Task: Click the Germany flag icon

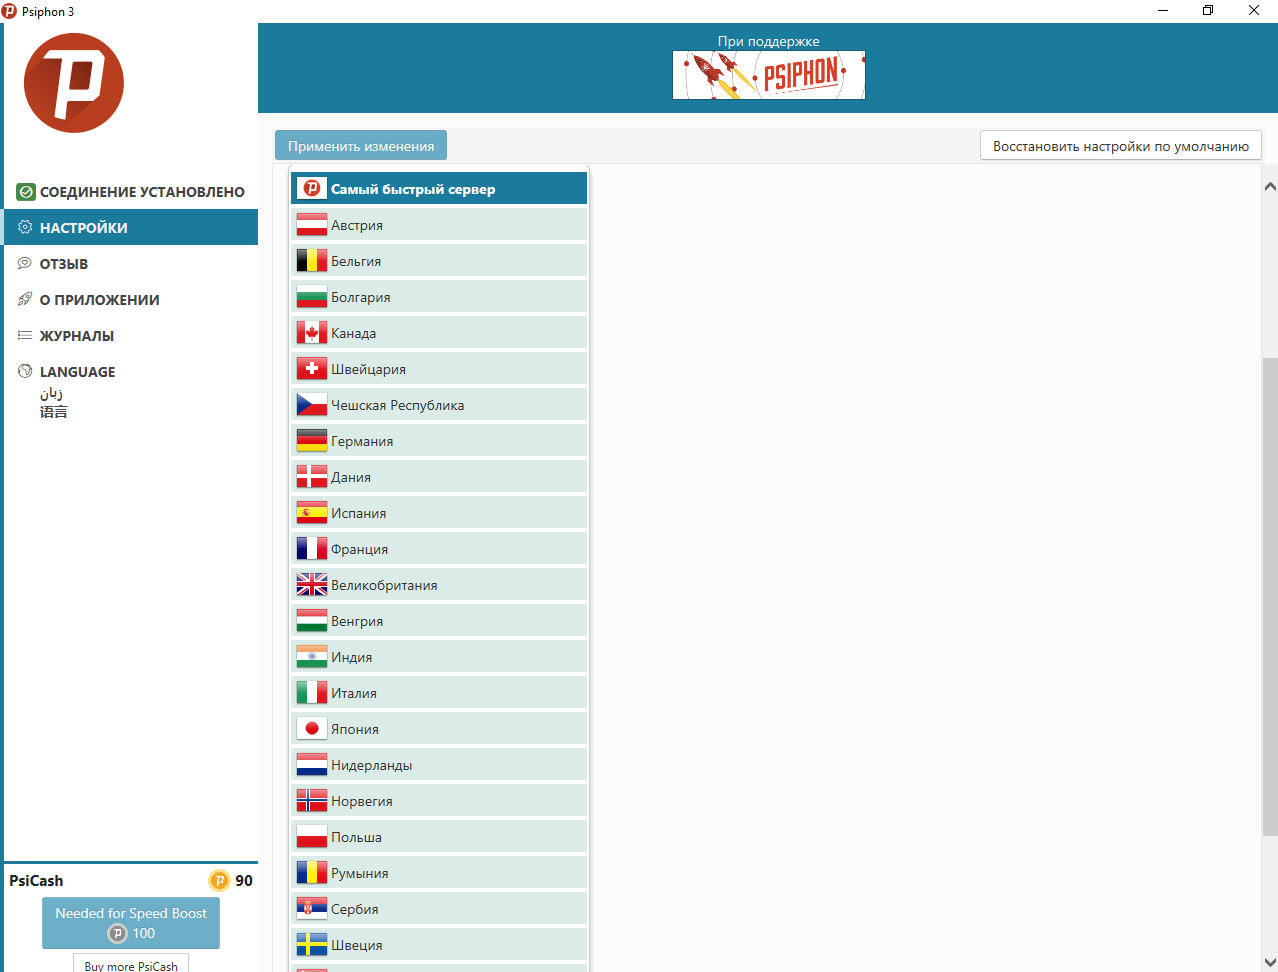Action: pyautogui.click(x=312, y=441)
